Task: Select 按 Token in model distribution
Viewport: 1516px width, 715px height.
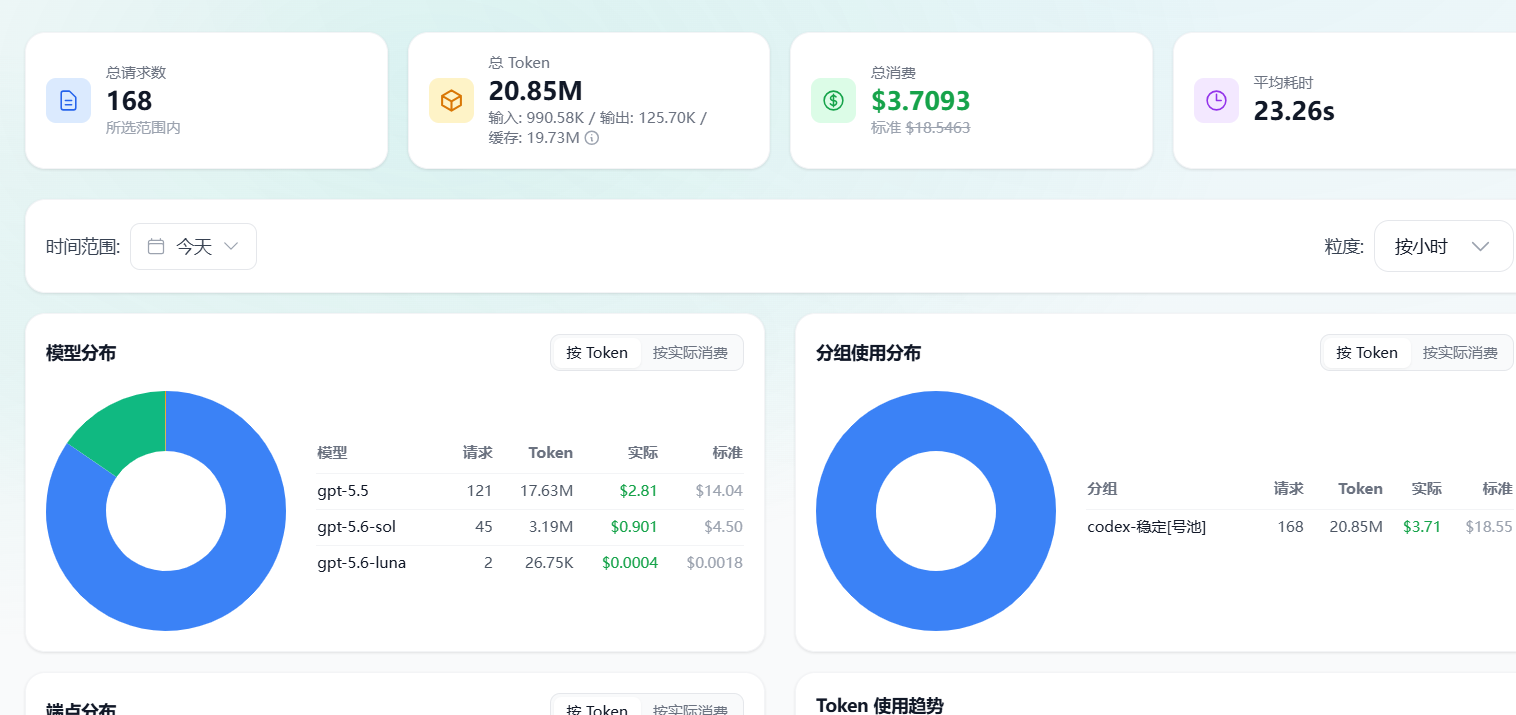Action: point(597,352)
